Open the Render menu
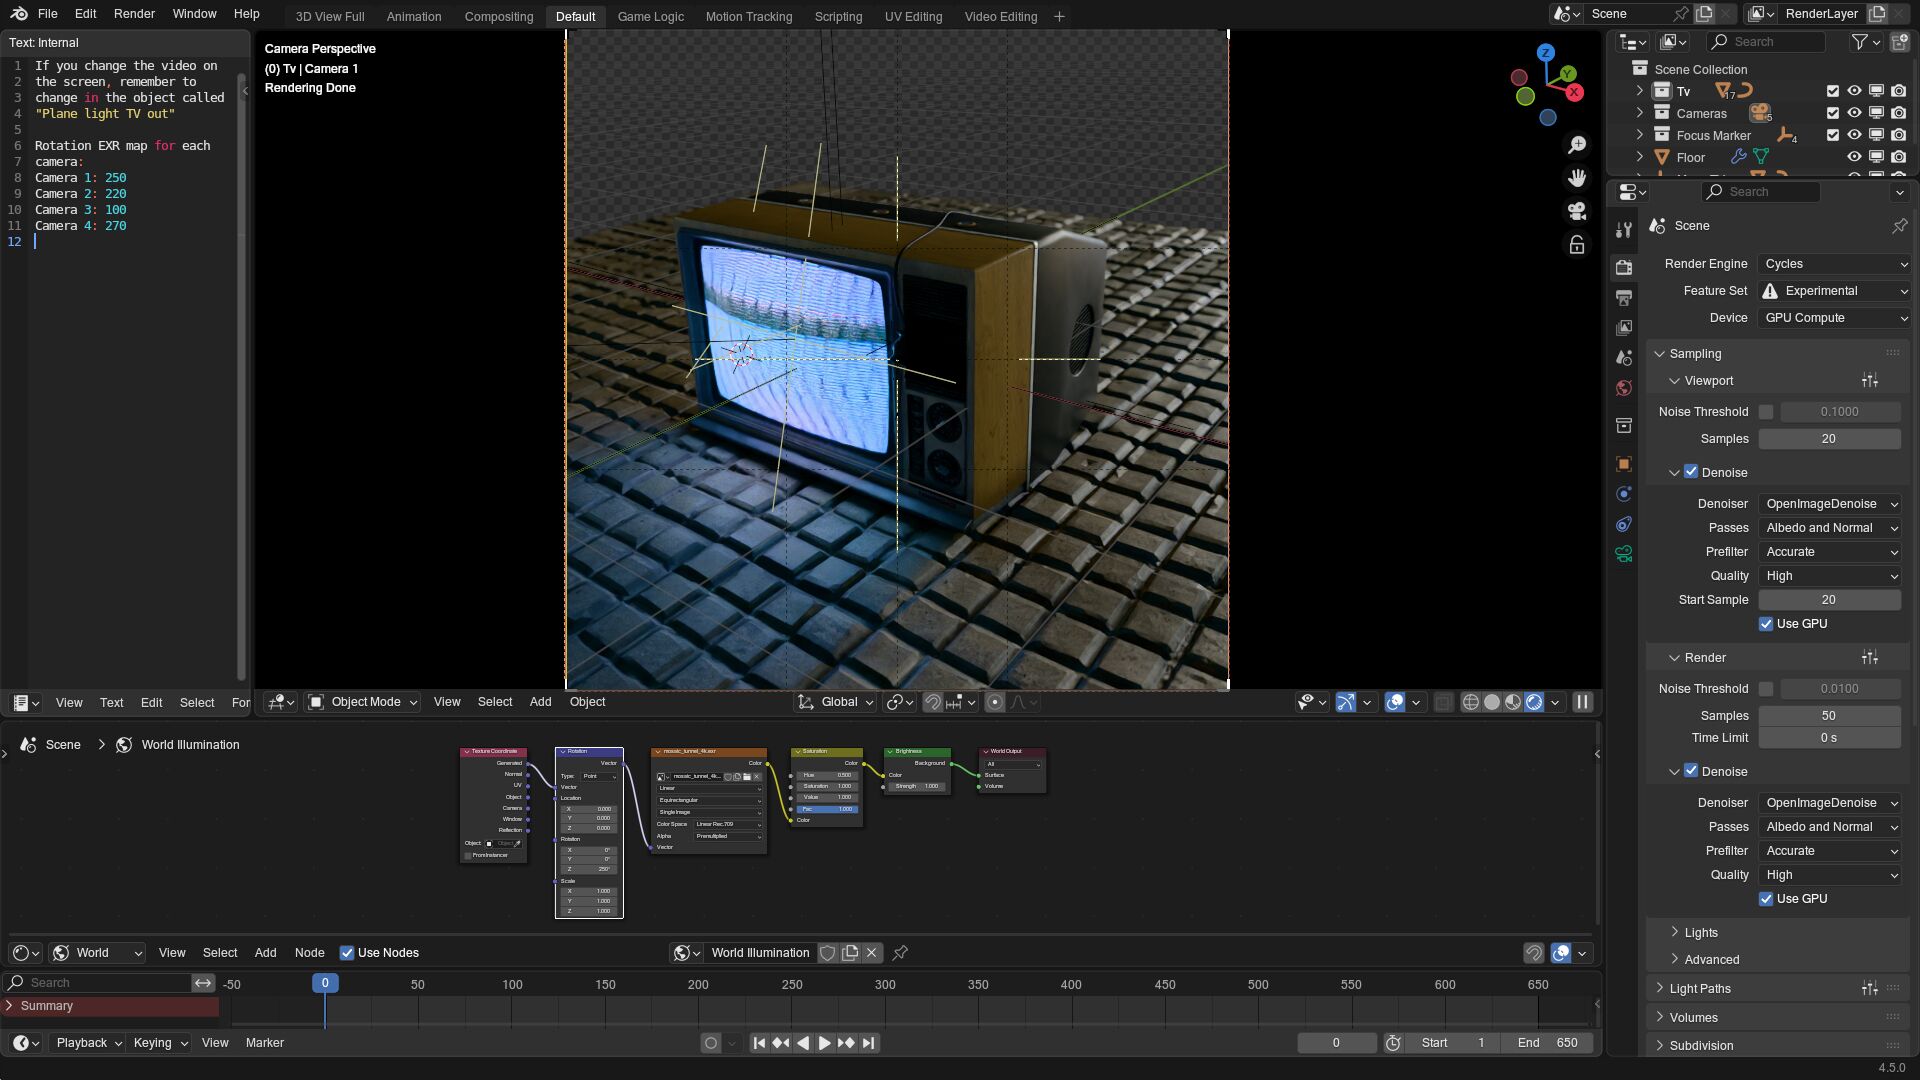Viewport: 1920px width, 1080px height. (134, 14)
